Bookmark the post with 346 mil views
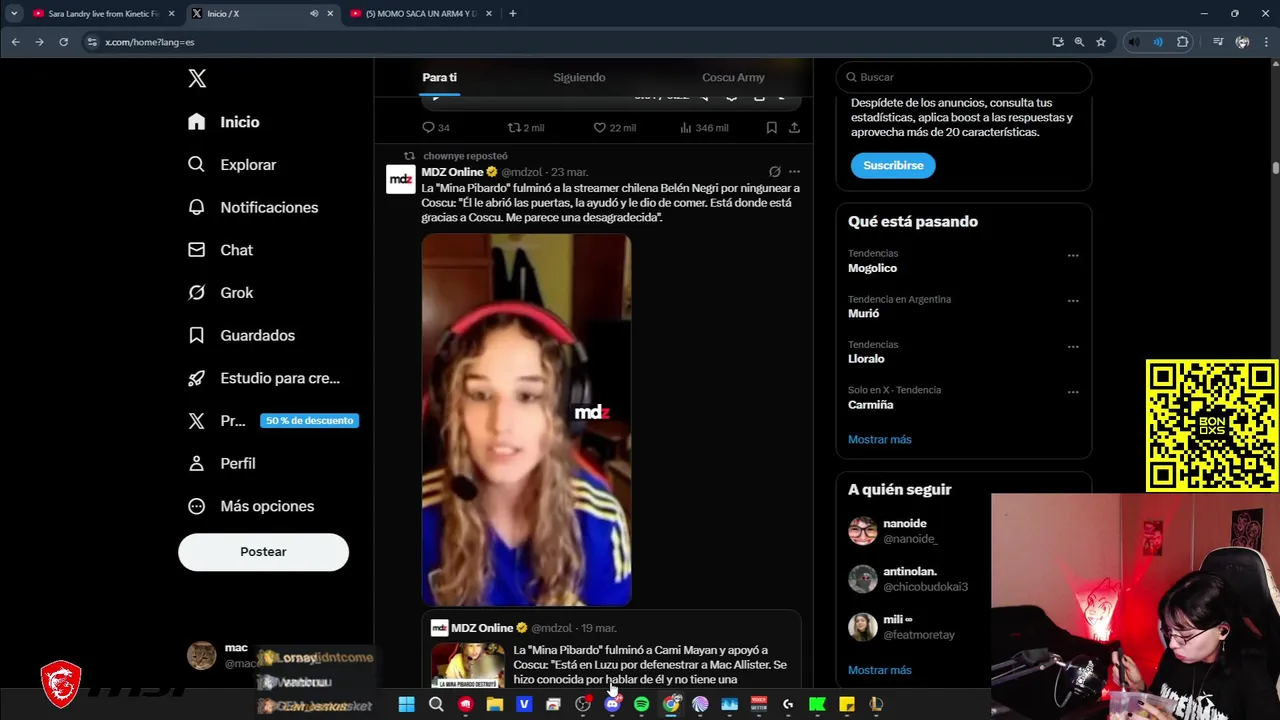This screenshot has width=1280, height=720. 771,128
